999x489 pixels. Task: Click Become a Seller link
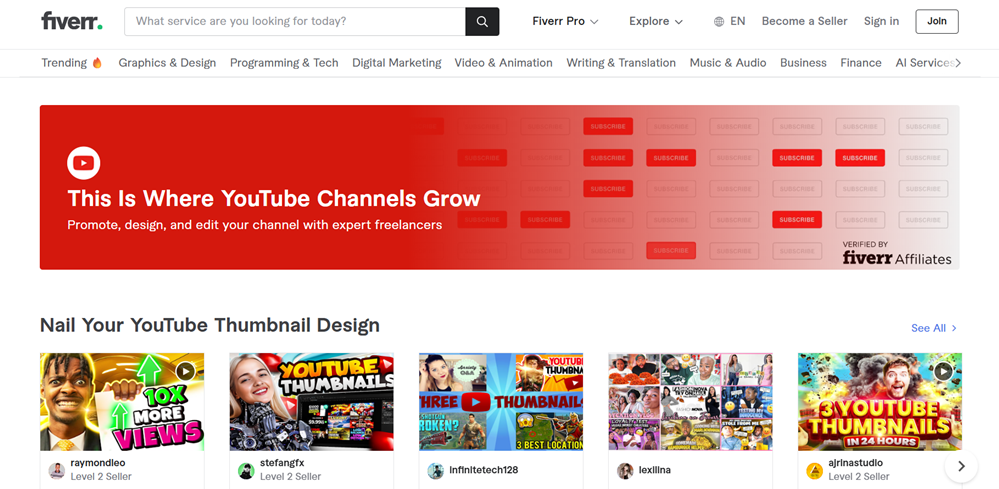point(804,22)
